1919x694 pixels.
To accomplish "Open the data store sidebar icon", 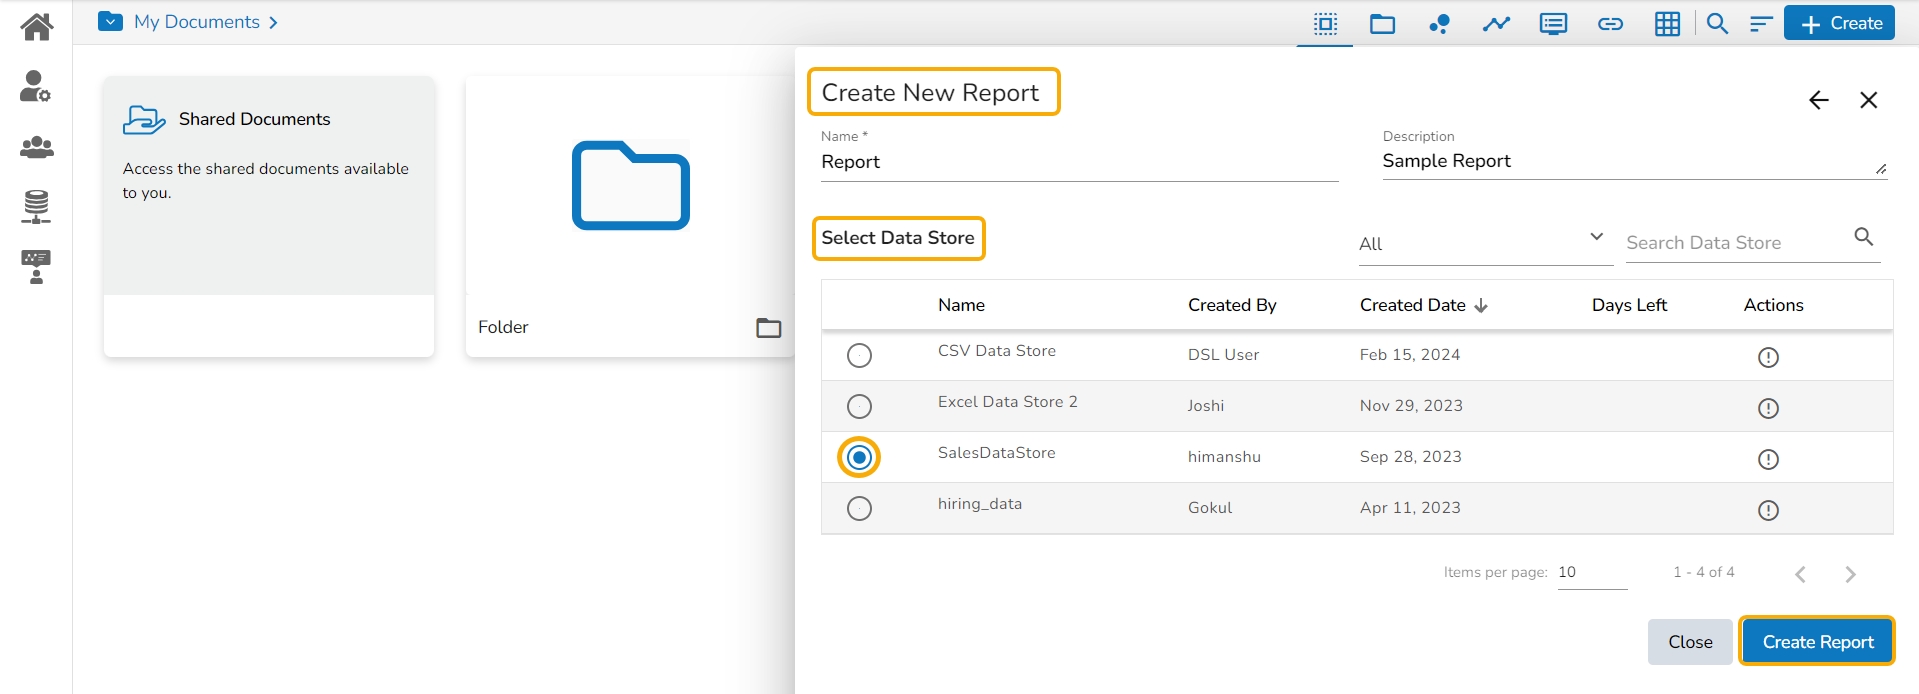I will tap(36, 207).
